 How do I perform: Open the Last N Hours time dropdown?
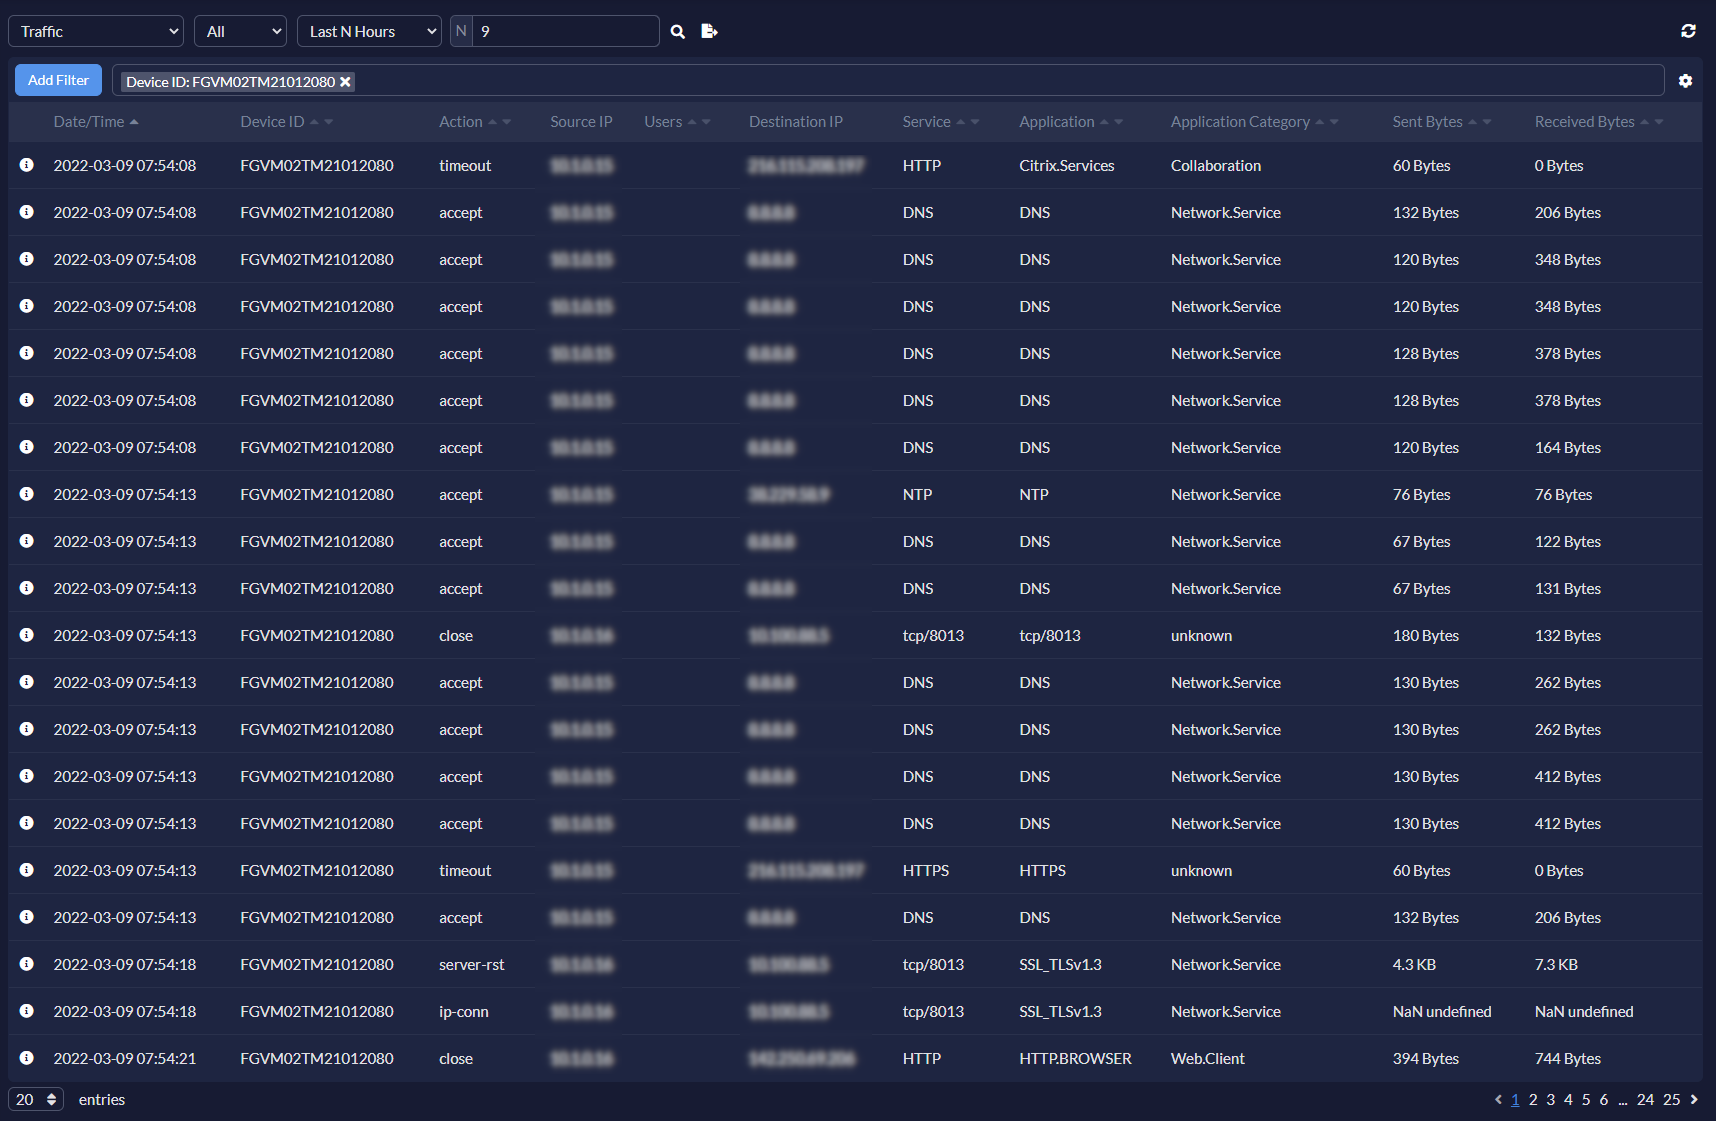coord(368,31)
